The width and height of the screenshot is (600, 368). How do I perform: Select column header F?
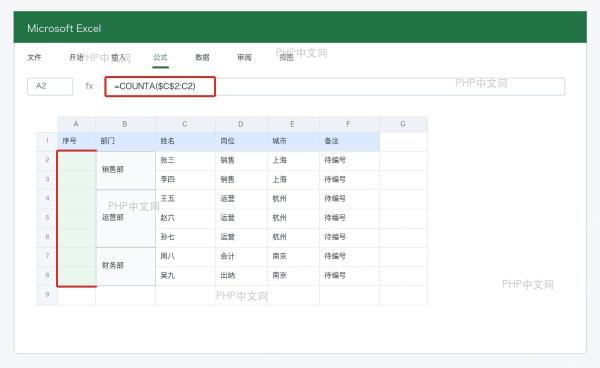(x=349, y=124)
